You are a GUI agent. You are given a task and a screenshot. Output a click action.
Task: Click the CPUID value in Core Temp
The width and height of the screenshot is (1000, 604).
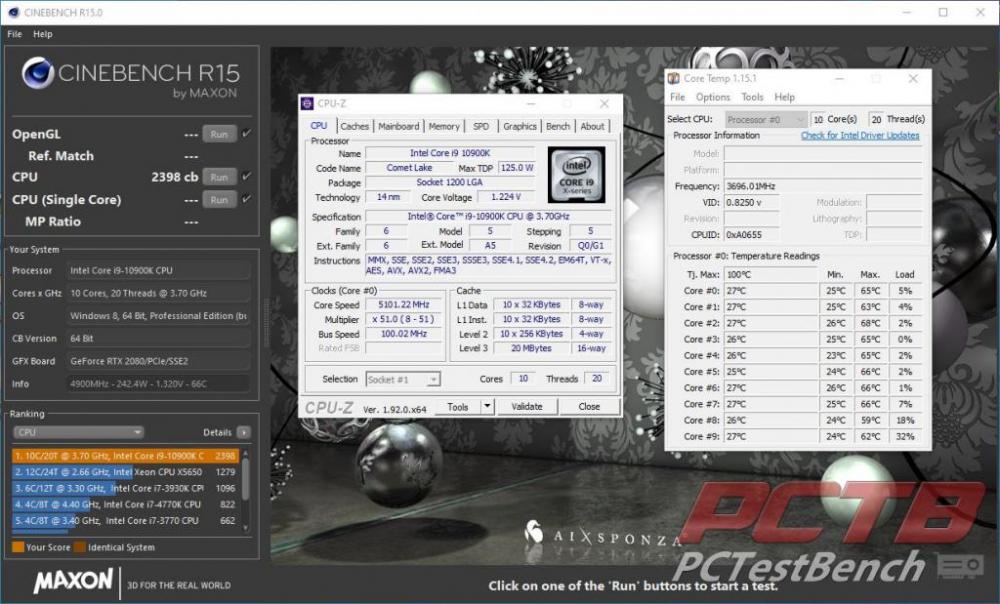click(751, 235)
